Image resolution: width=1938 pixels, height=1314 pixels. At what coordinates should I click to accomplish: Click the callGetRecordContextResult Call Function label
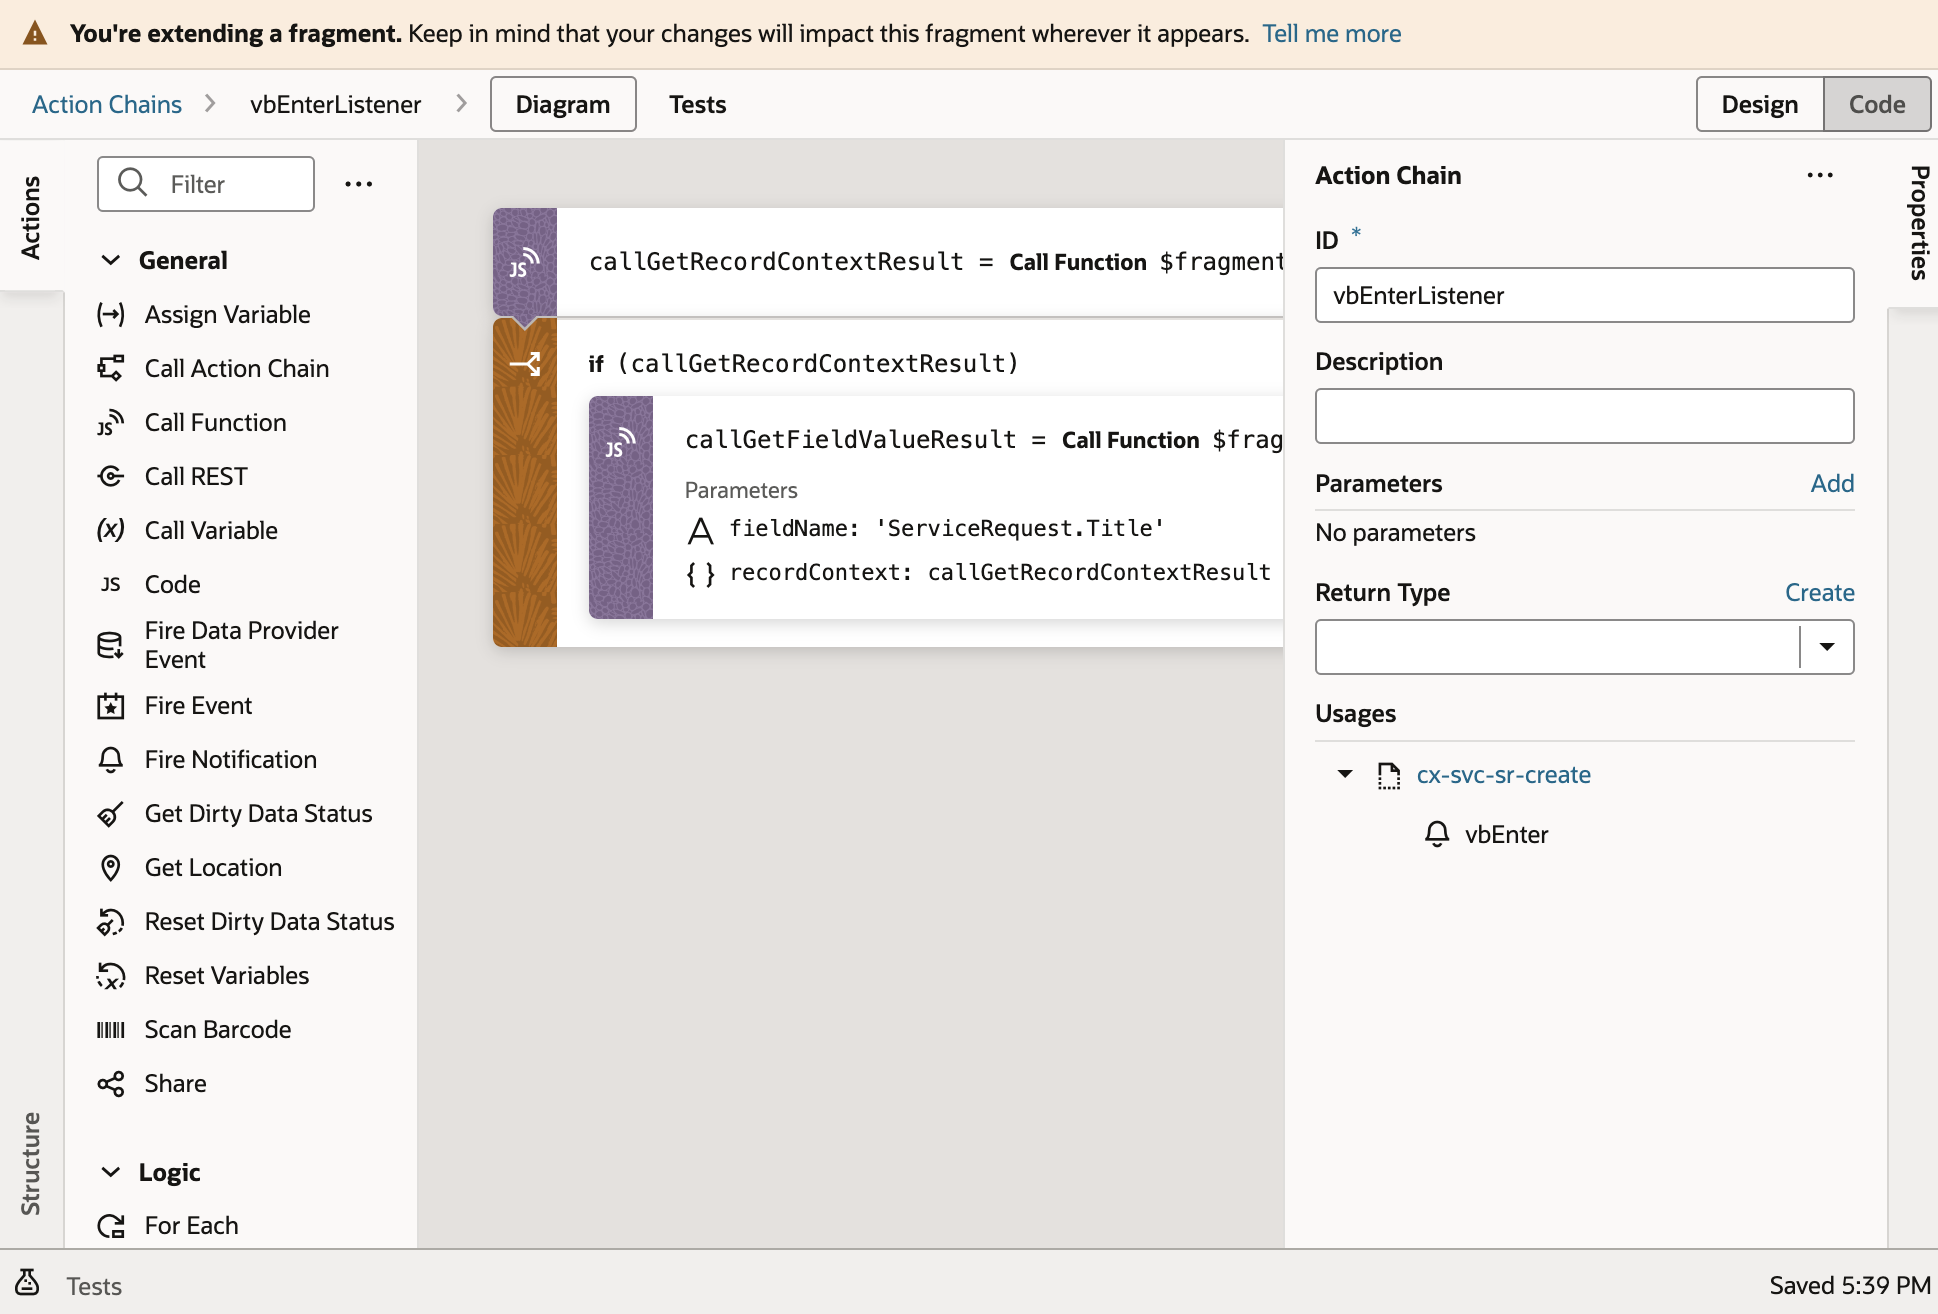(1078, 263)
